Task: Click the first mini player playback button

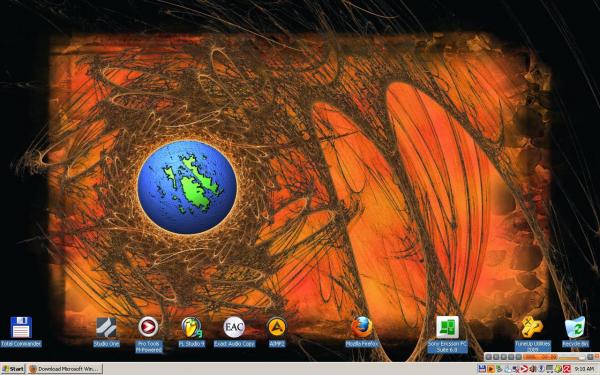Action: click(489, 357)
